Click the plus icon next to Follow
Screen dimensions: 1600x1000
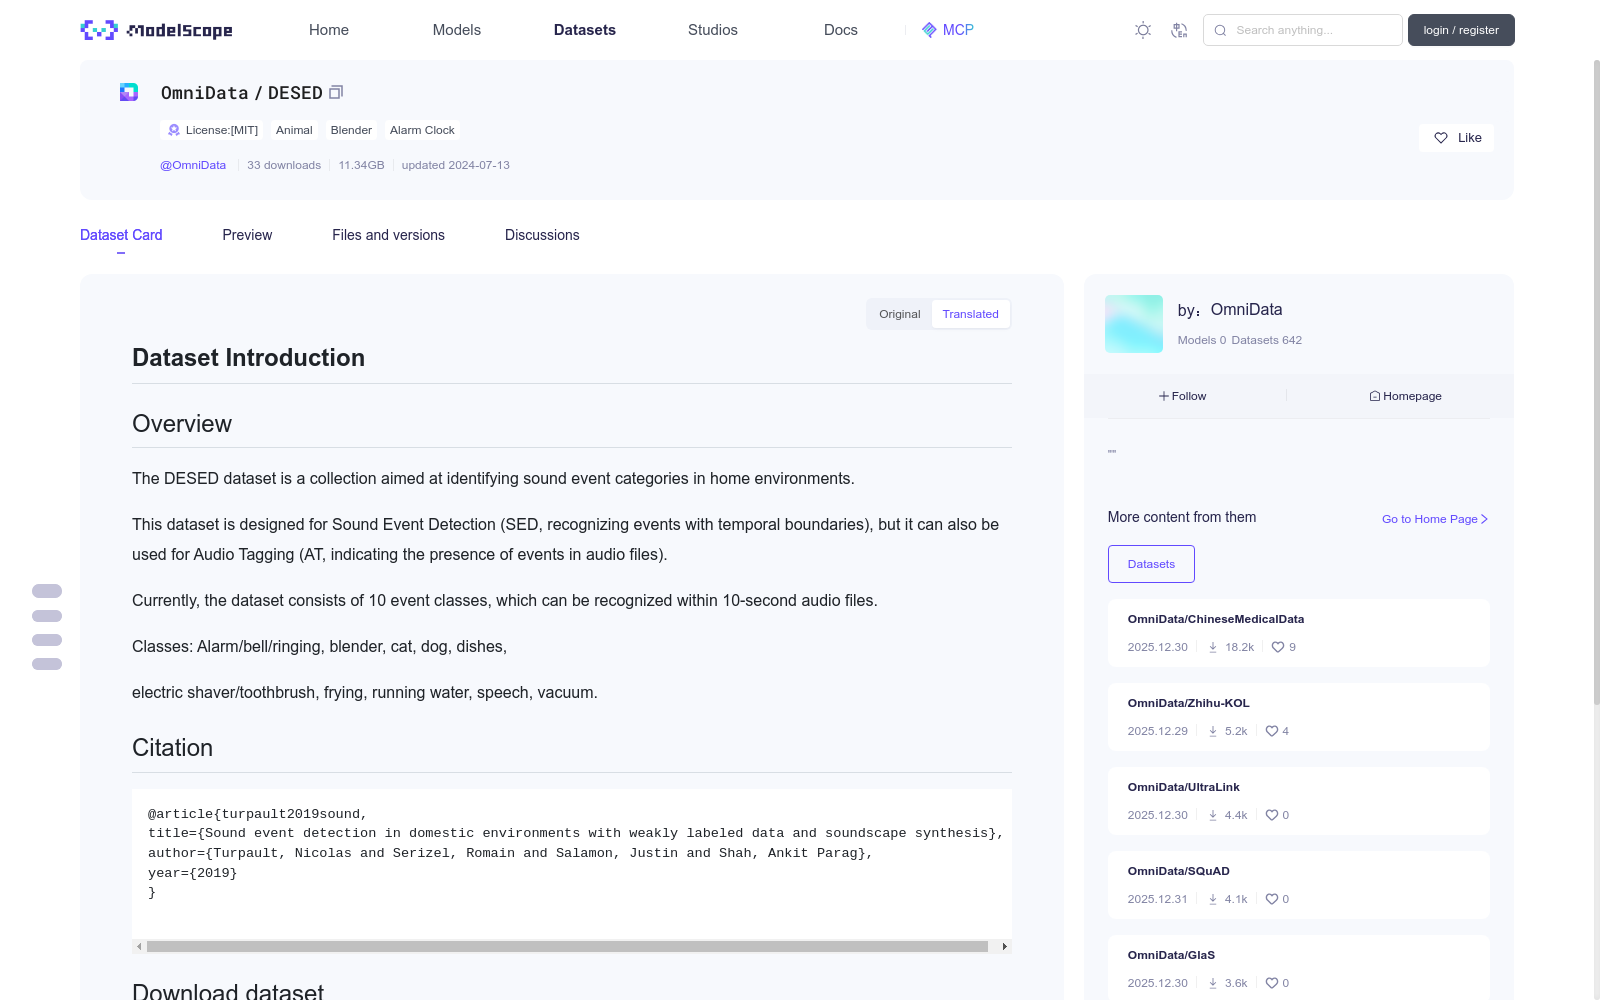click(1164, 396)
